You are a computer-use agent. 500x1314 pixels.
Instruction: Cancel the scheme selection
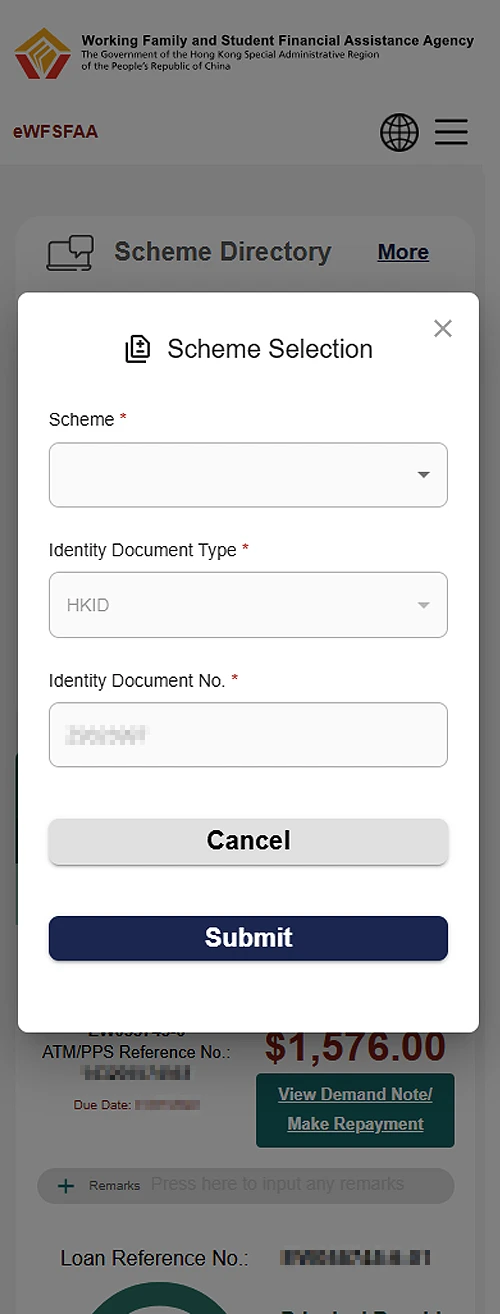pos(248,841)
